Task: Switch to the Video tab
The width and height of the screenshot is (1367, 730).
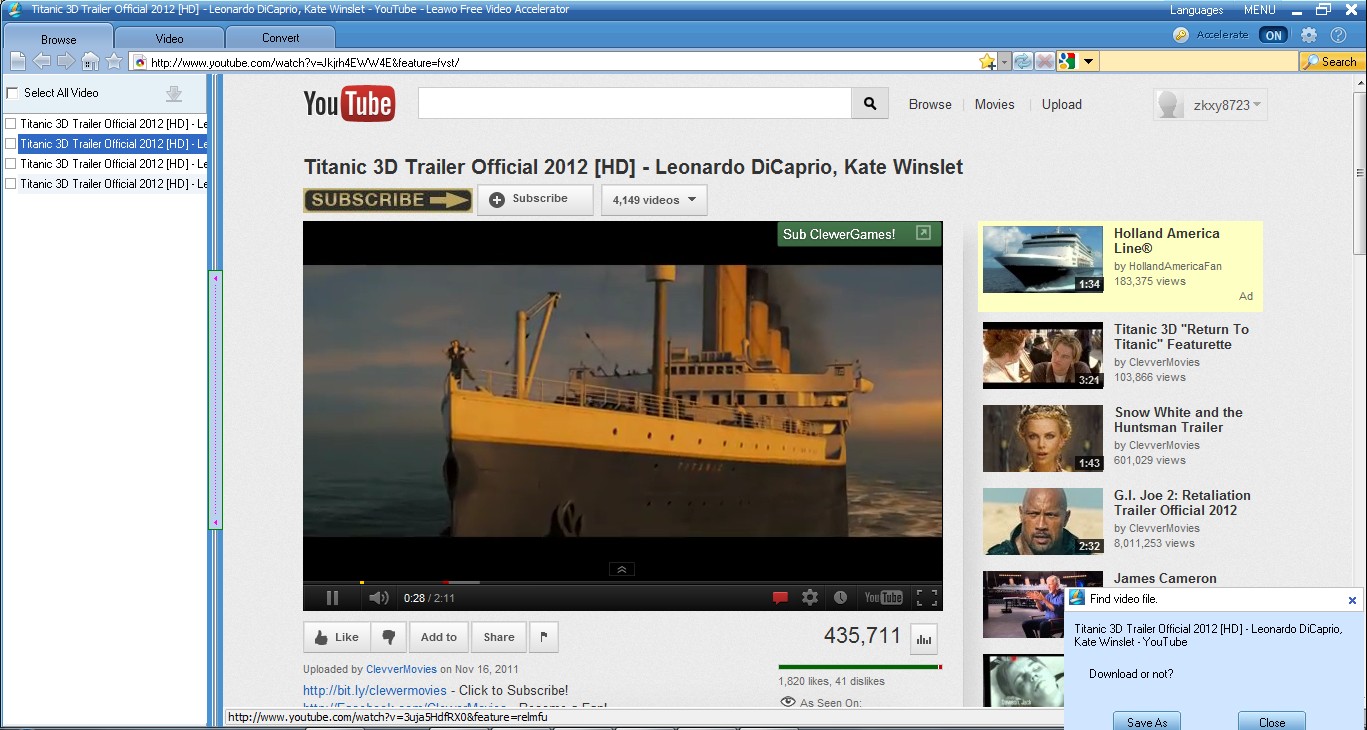Action: 170,38
